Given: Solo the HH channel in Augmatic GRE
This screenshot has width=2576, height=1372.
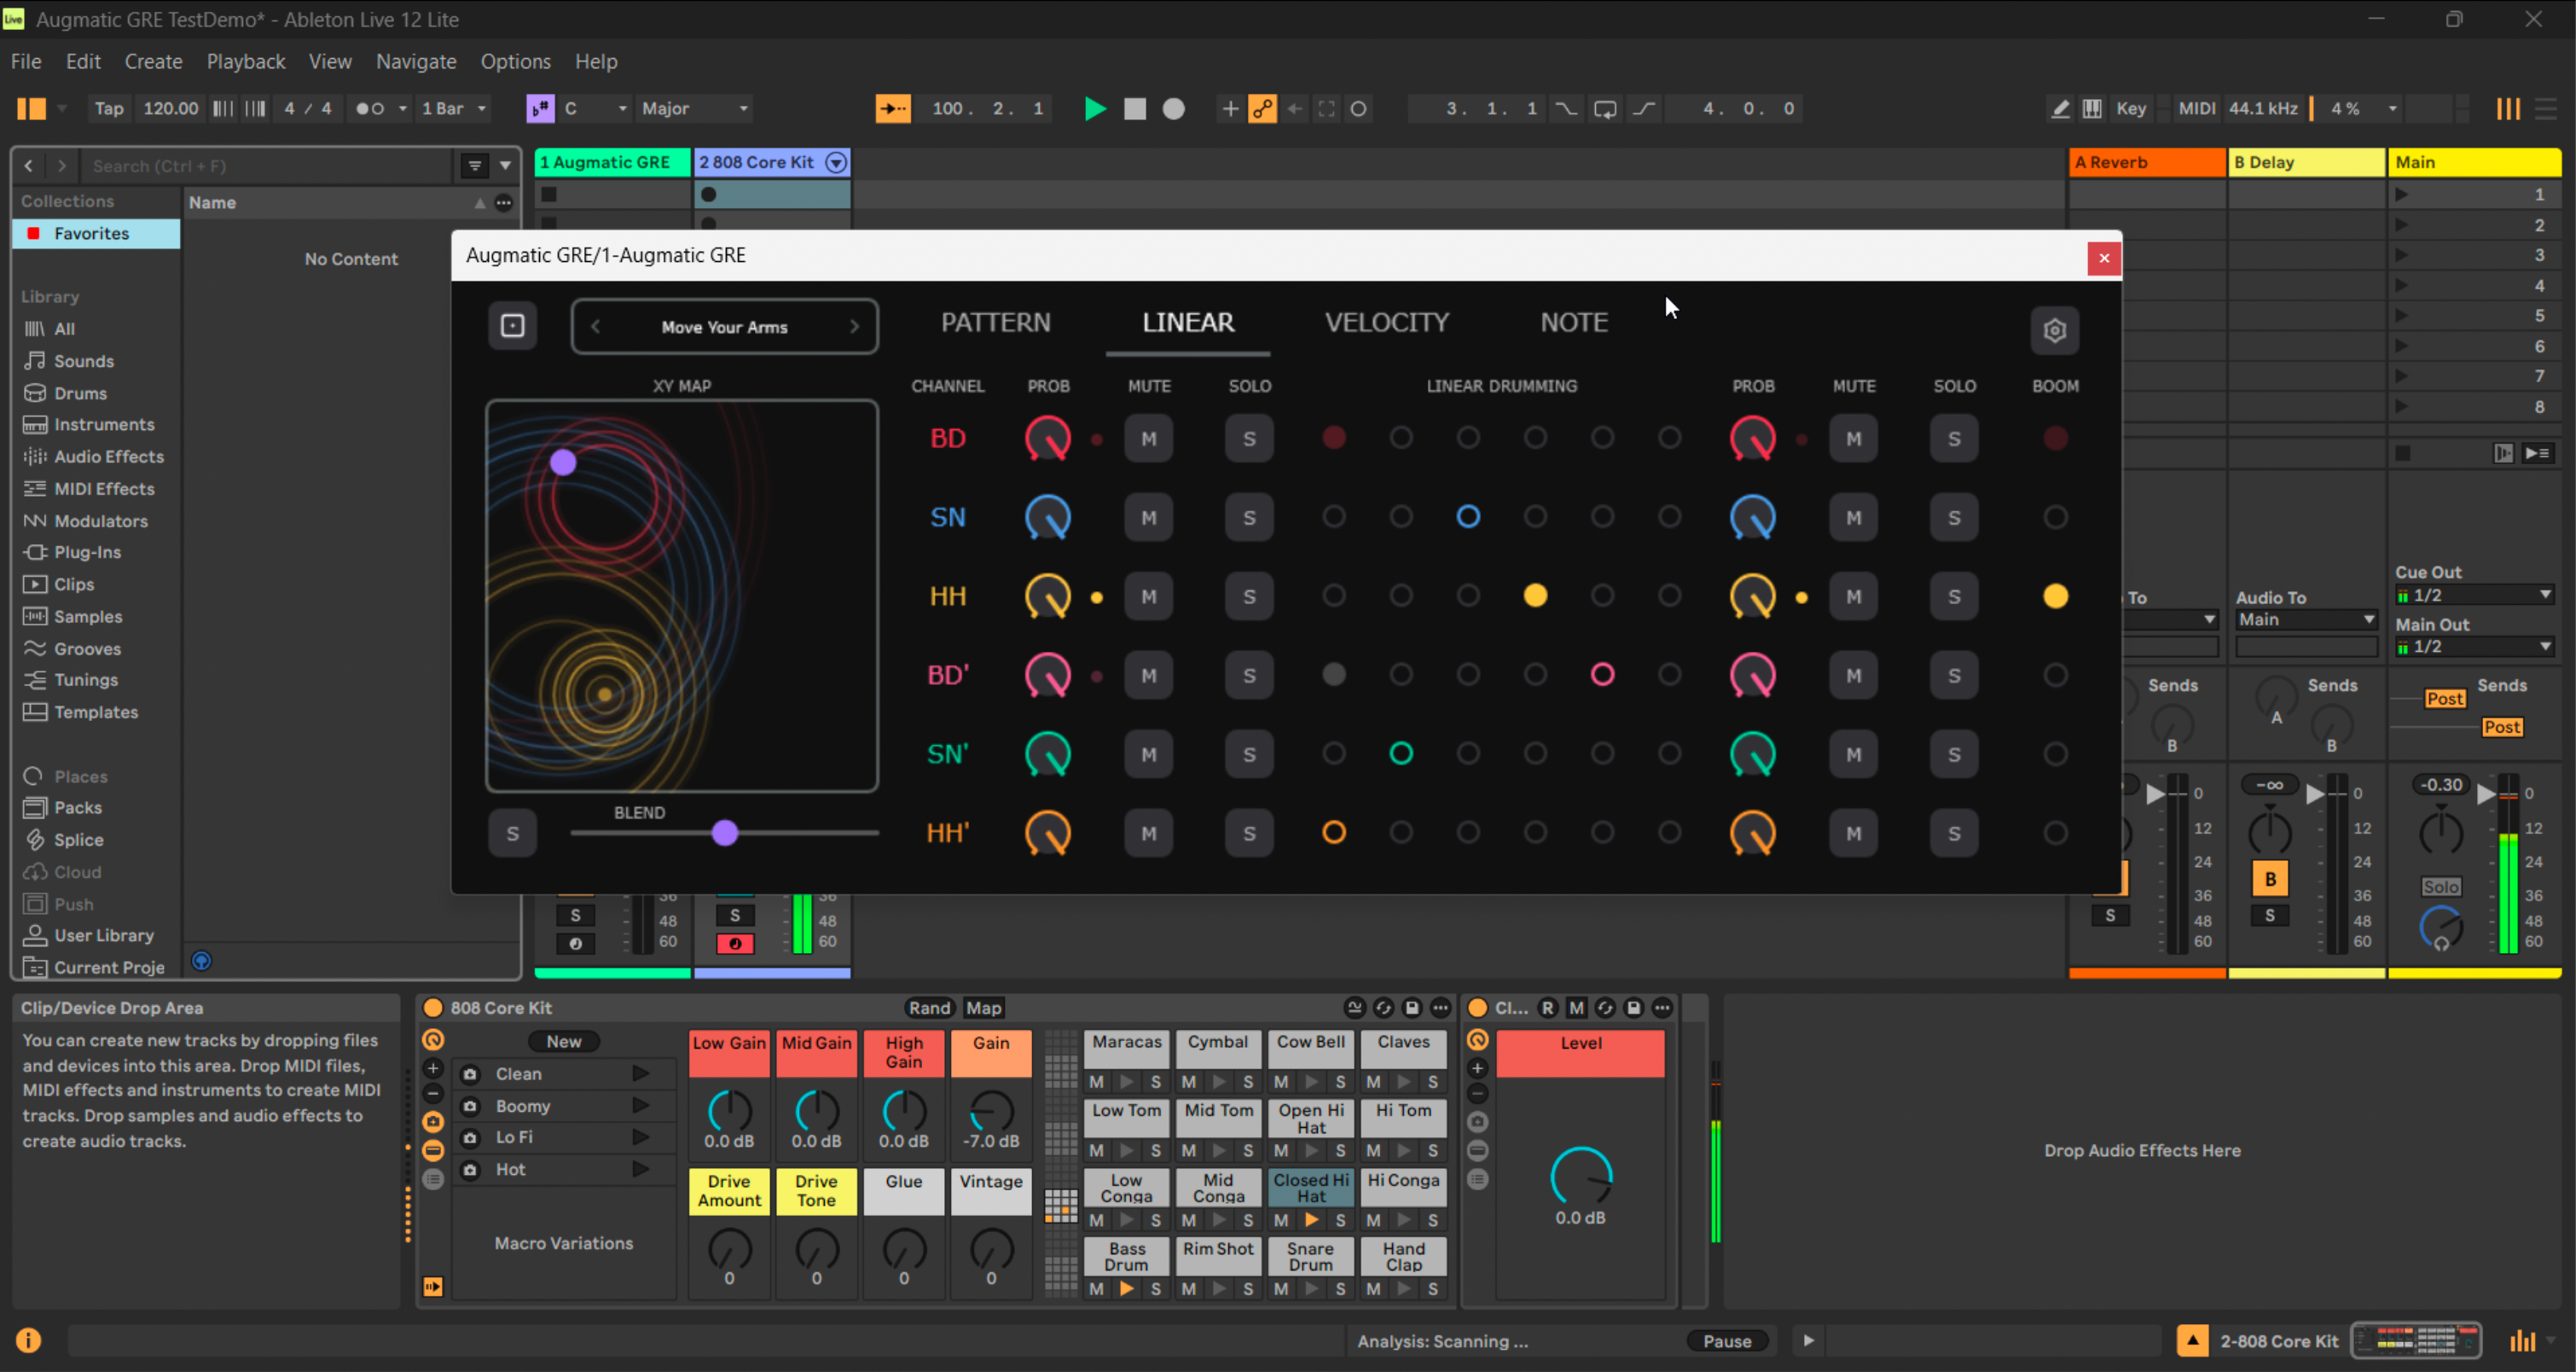Looking at the screenshot, I should pos(1249,596).
